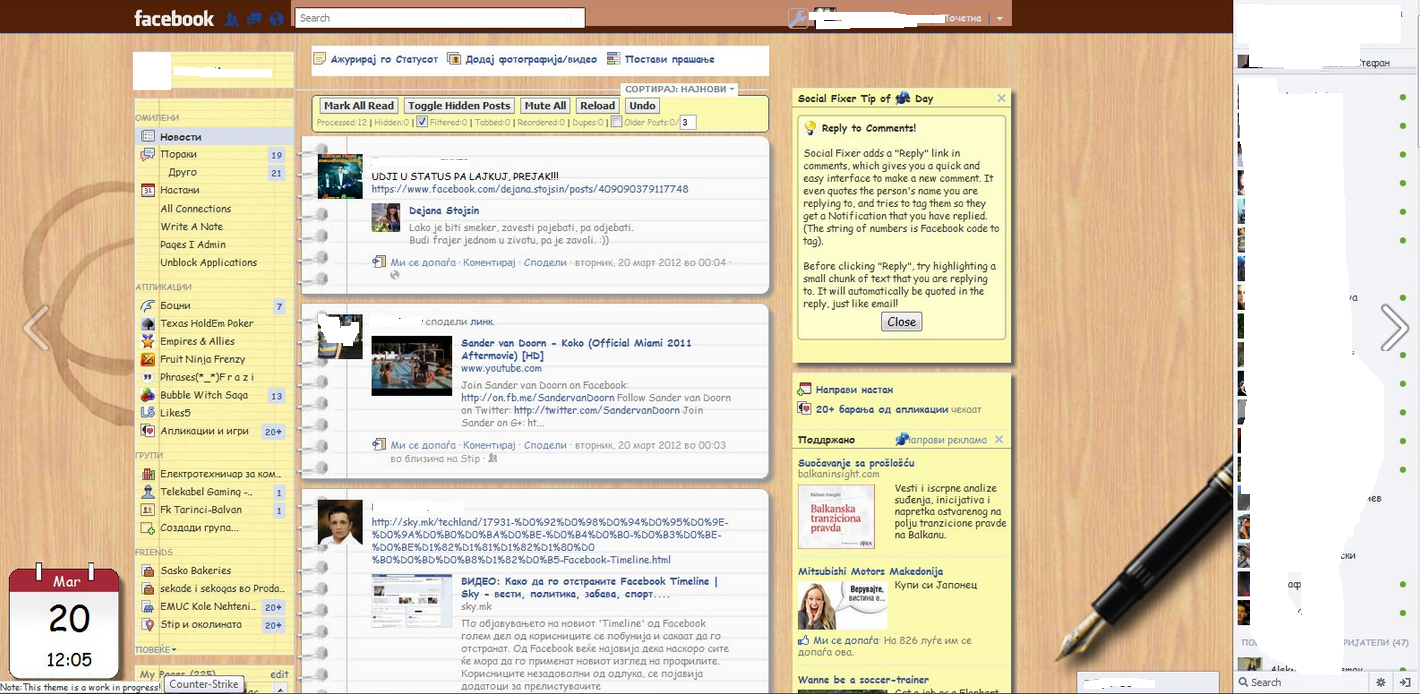
Task: Open chat sidebar settings gear
Action: (1380, 682)
